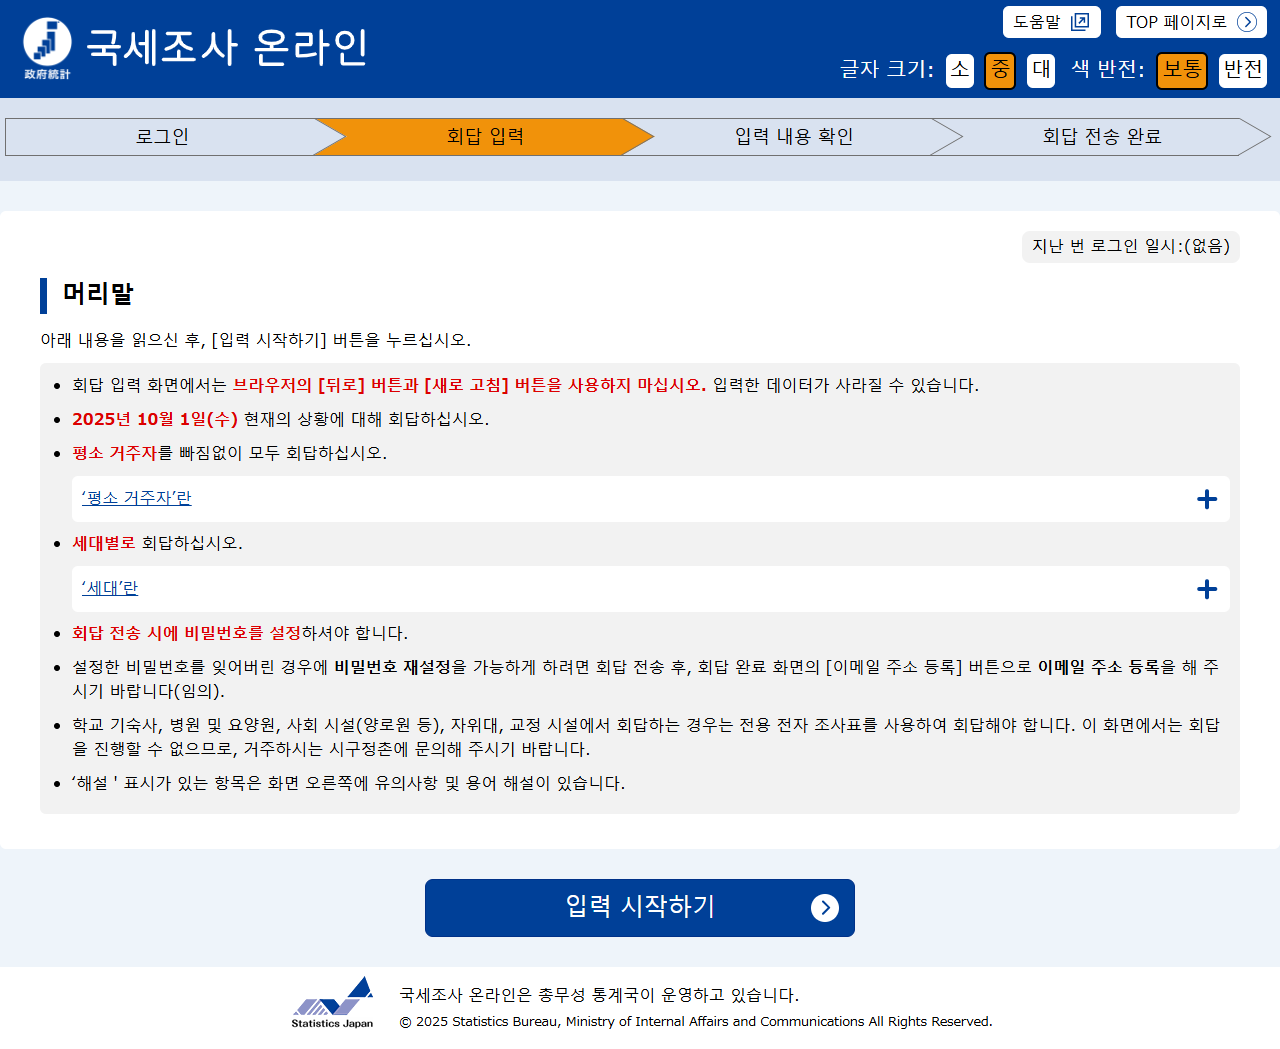Select the 입력 내용 확인 step
The image size is (1280, 1049).
(794, 137)
